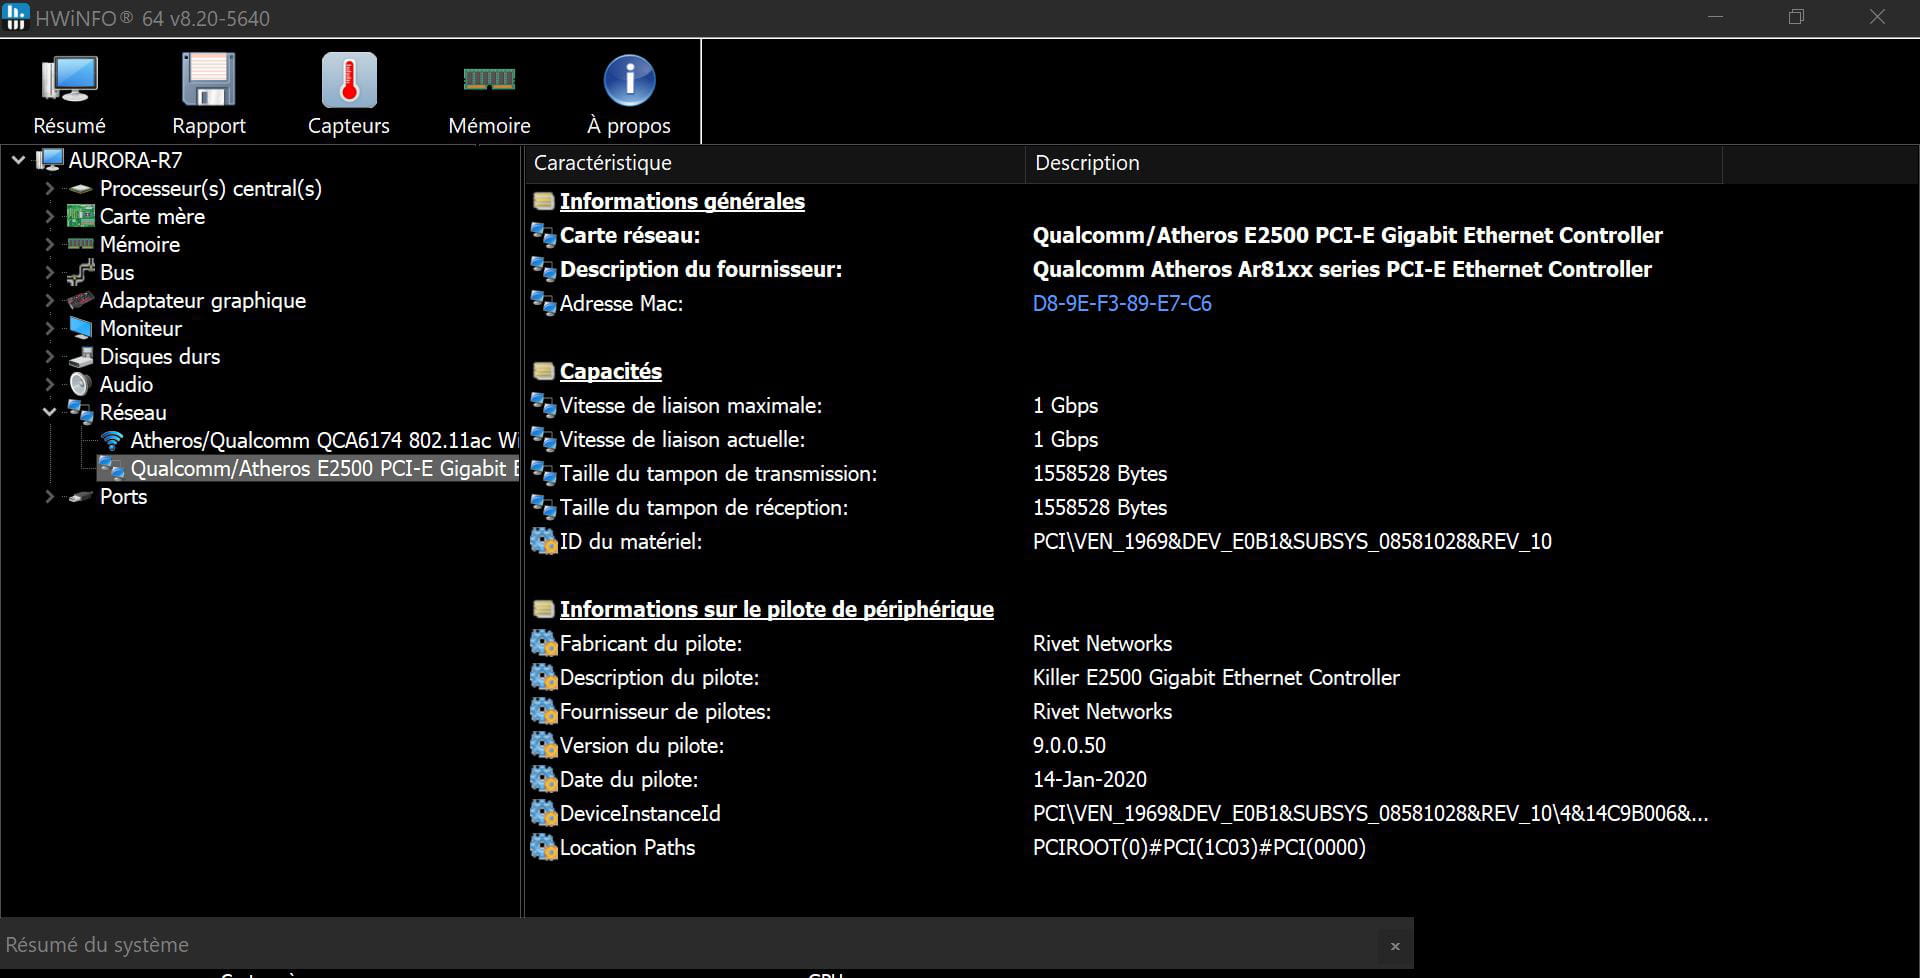
Task: Select Qualcomm/Atheros E2500 PCI-E Gigabit tree item
Action: tap(324, 468)
